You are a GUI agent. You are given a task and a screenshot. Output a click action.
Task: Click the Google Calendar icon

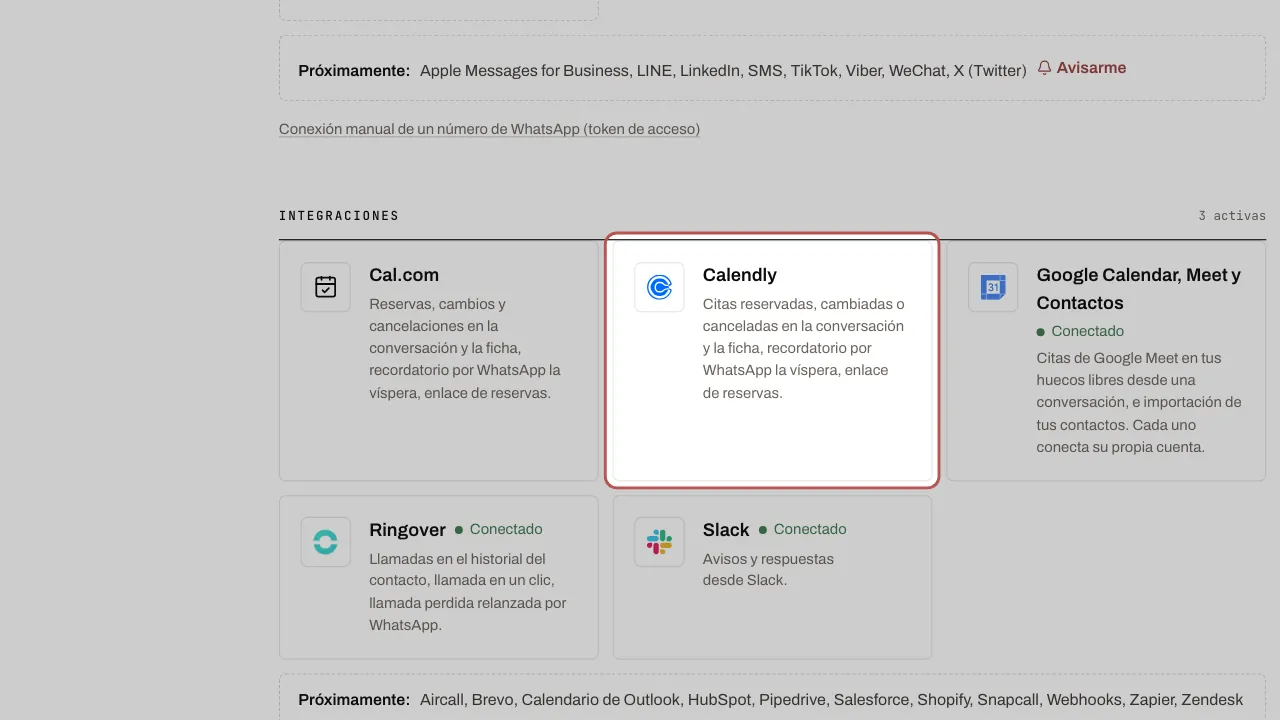993,287
